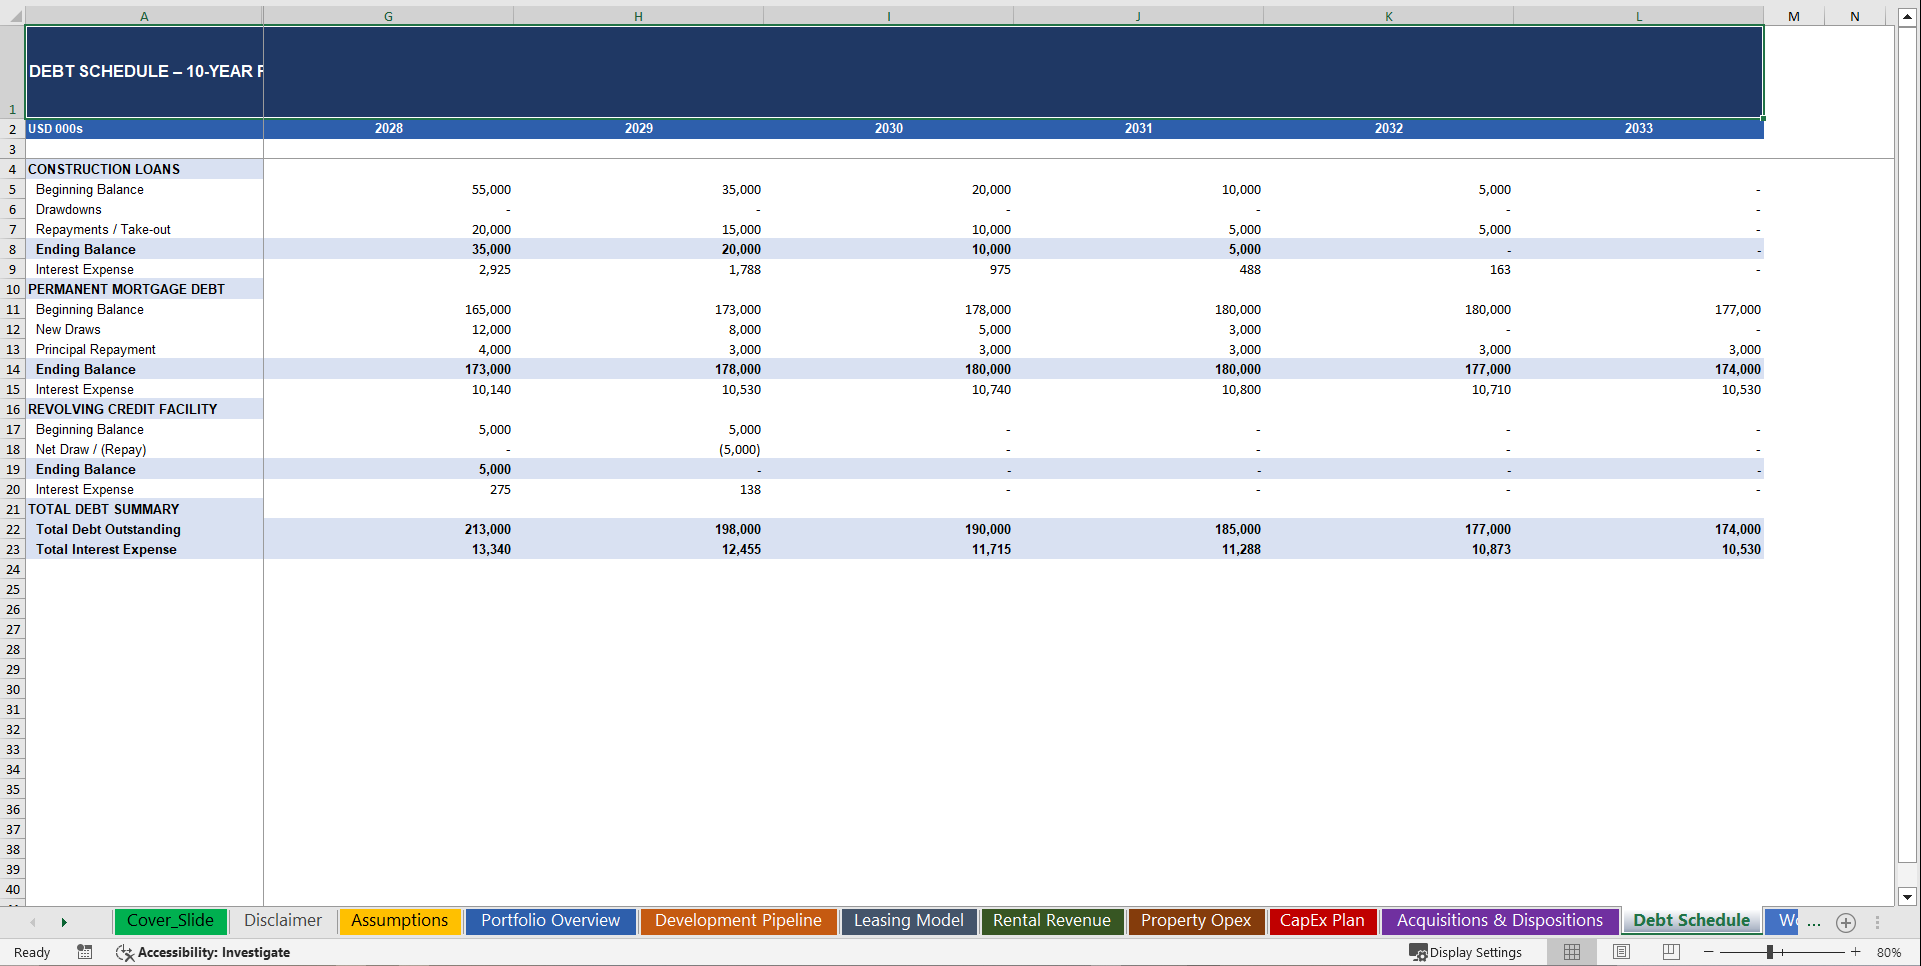Zoom out using the minus icon

coord(1709,952)
